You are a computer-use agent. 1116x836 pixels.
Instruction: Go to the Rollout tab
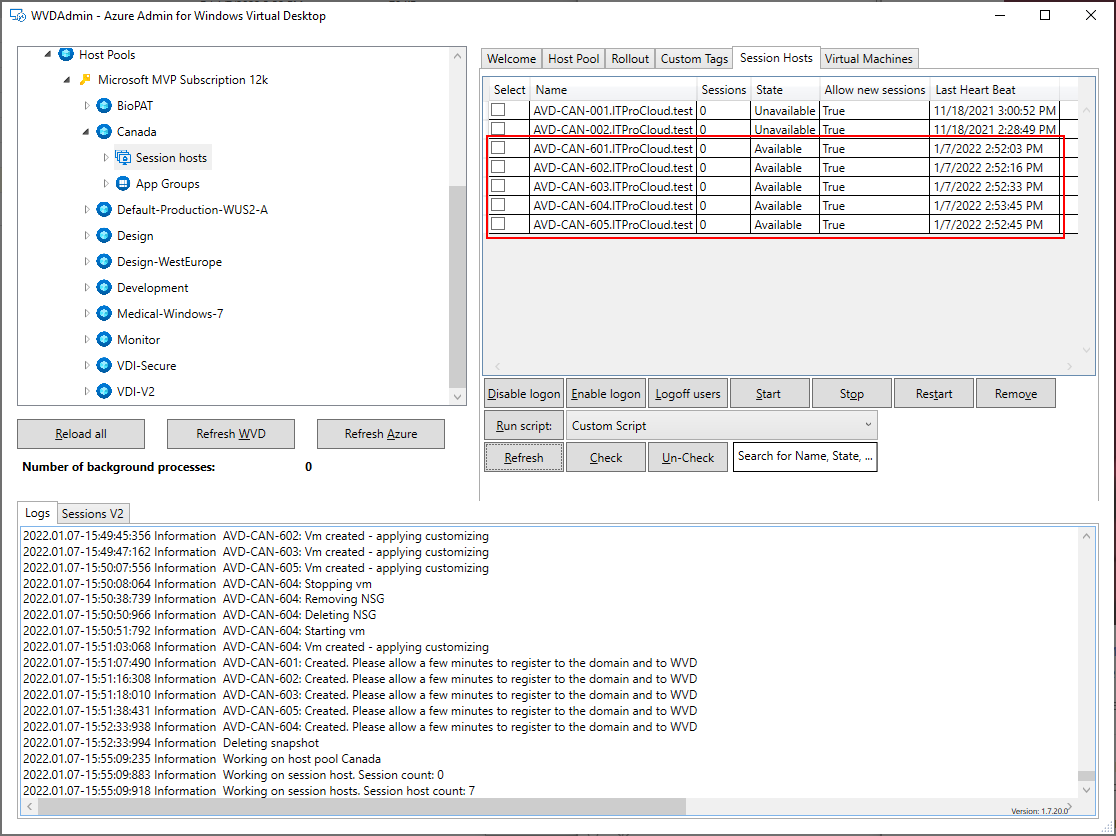[x=630, y=59]
